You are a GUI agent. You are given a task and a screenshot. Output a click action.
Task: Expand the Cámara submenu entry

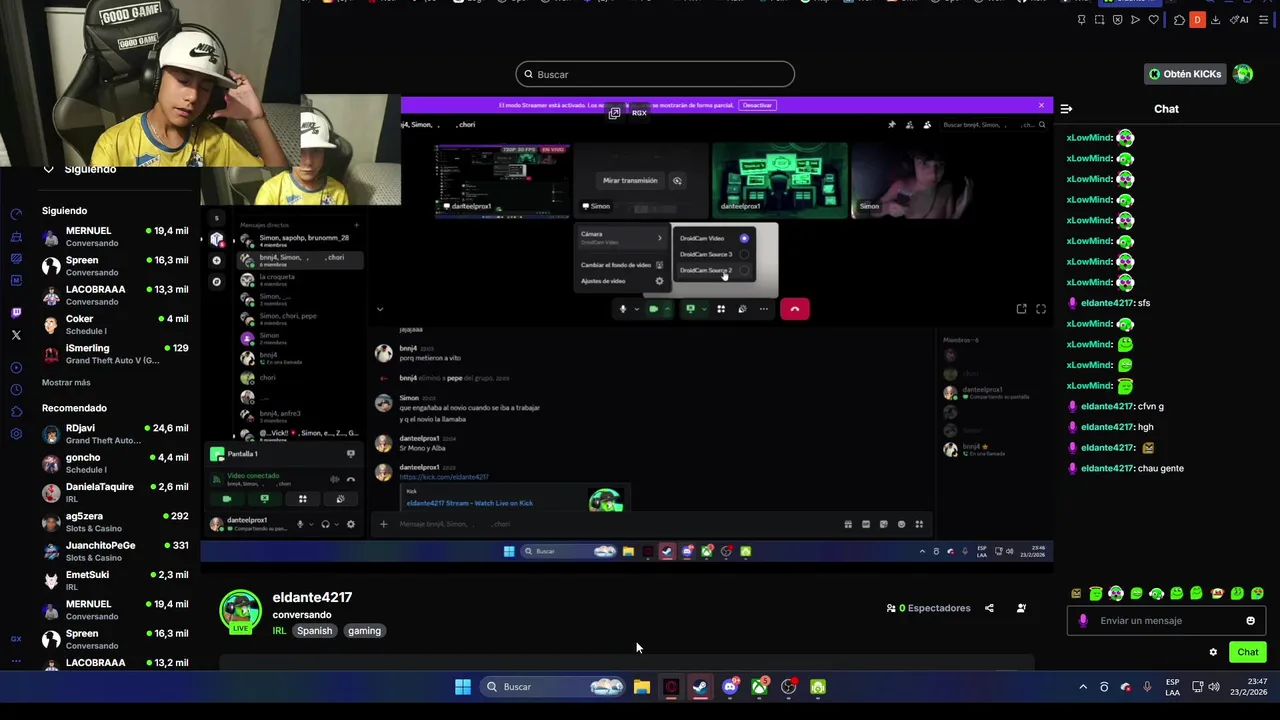pyautogui.click(x=621, y=238)
